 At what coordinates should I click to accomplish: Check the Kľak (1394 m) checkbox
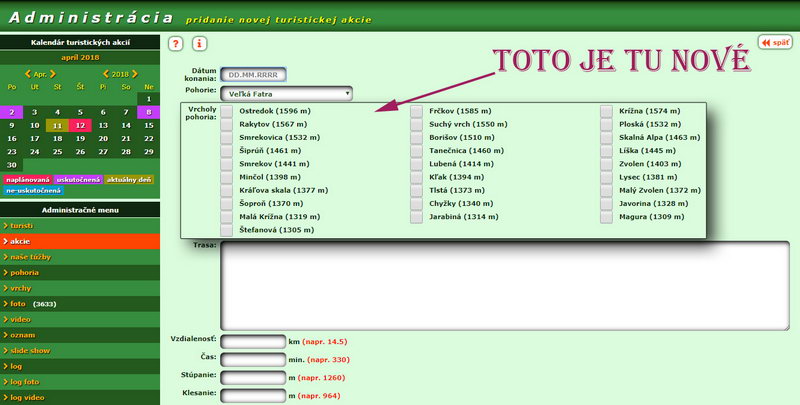pyautogui.click(x=416, y=178)
